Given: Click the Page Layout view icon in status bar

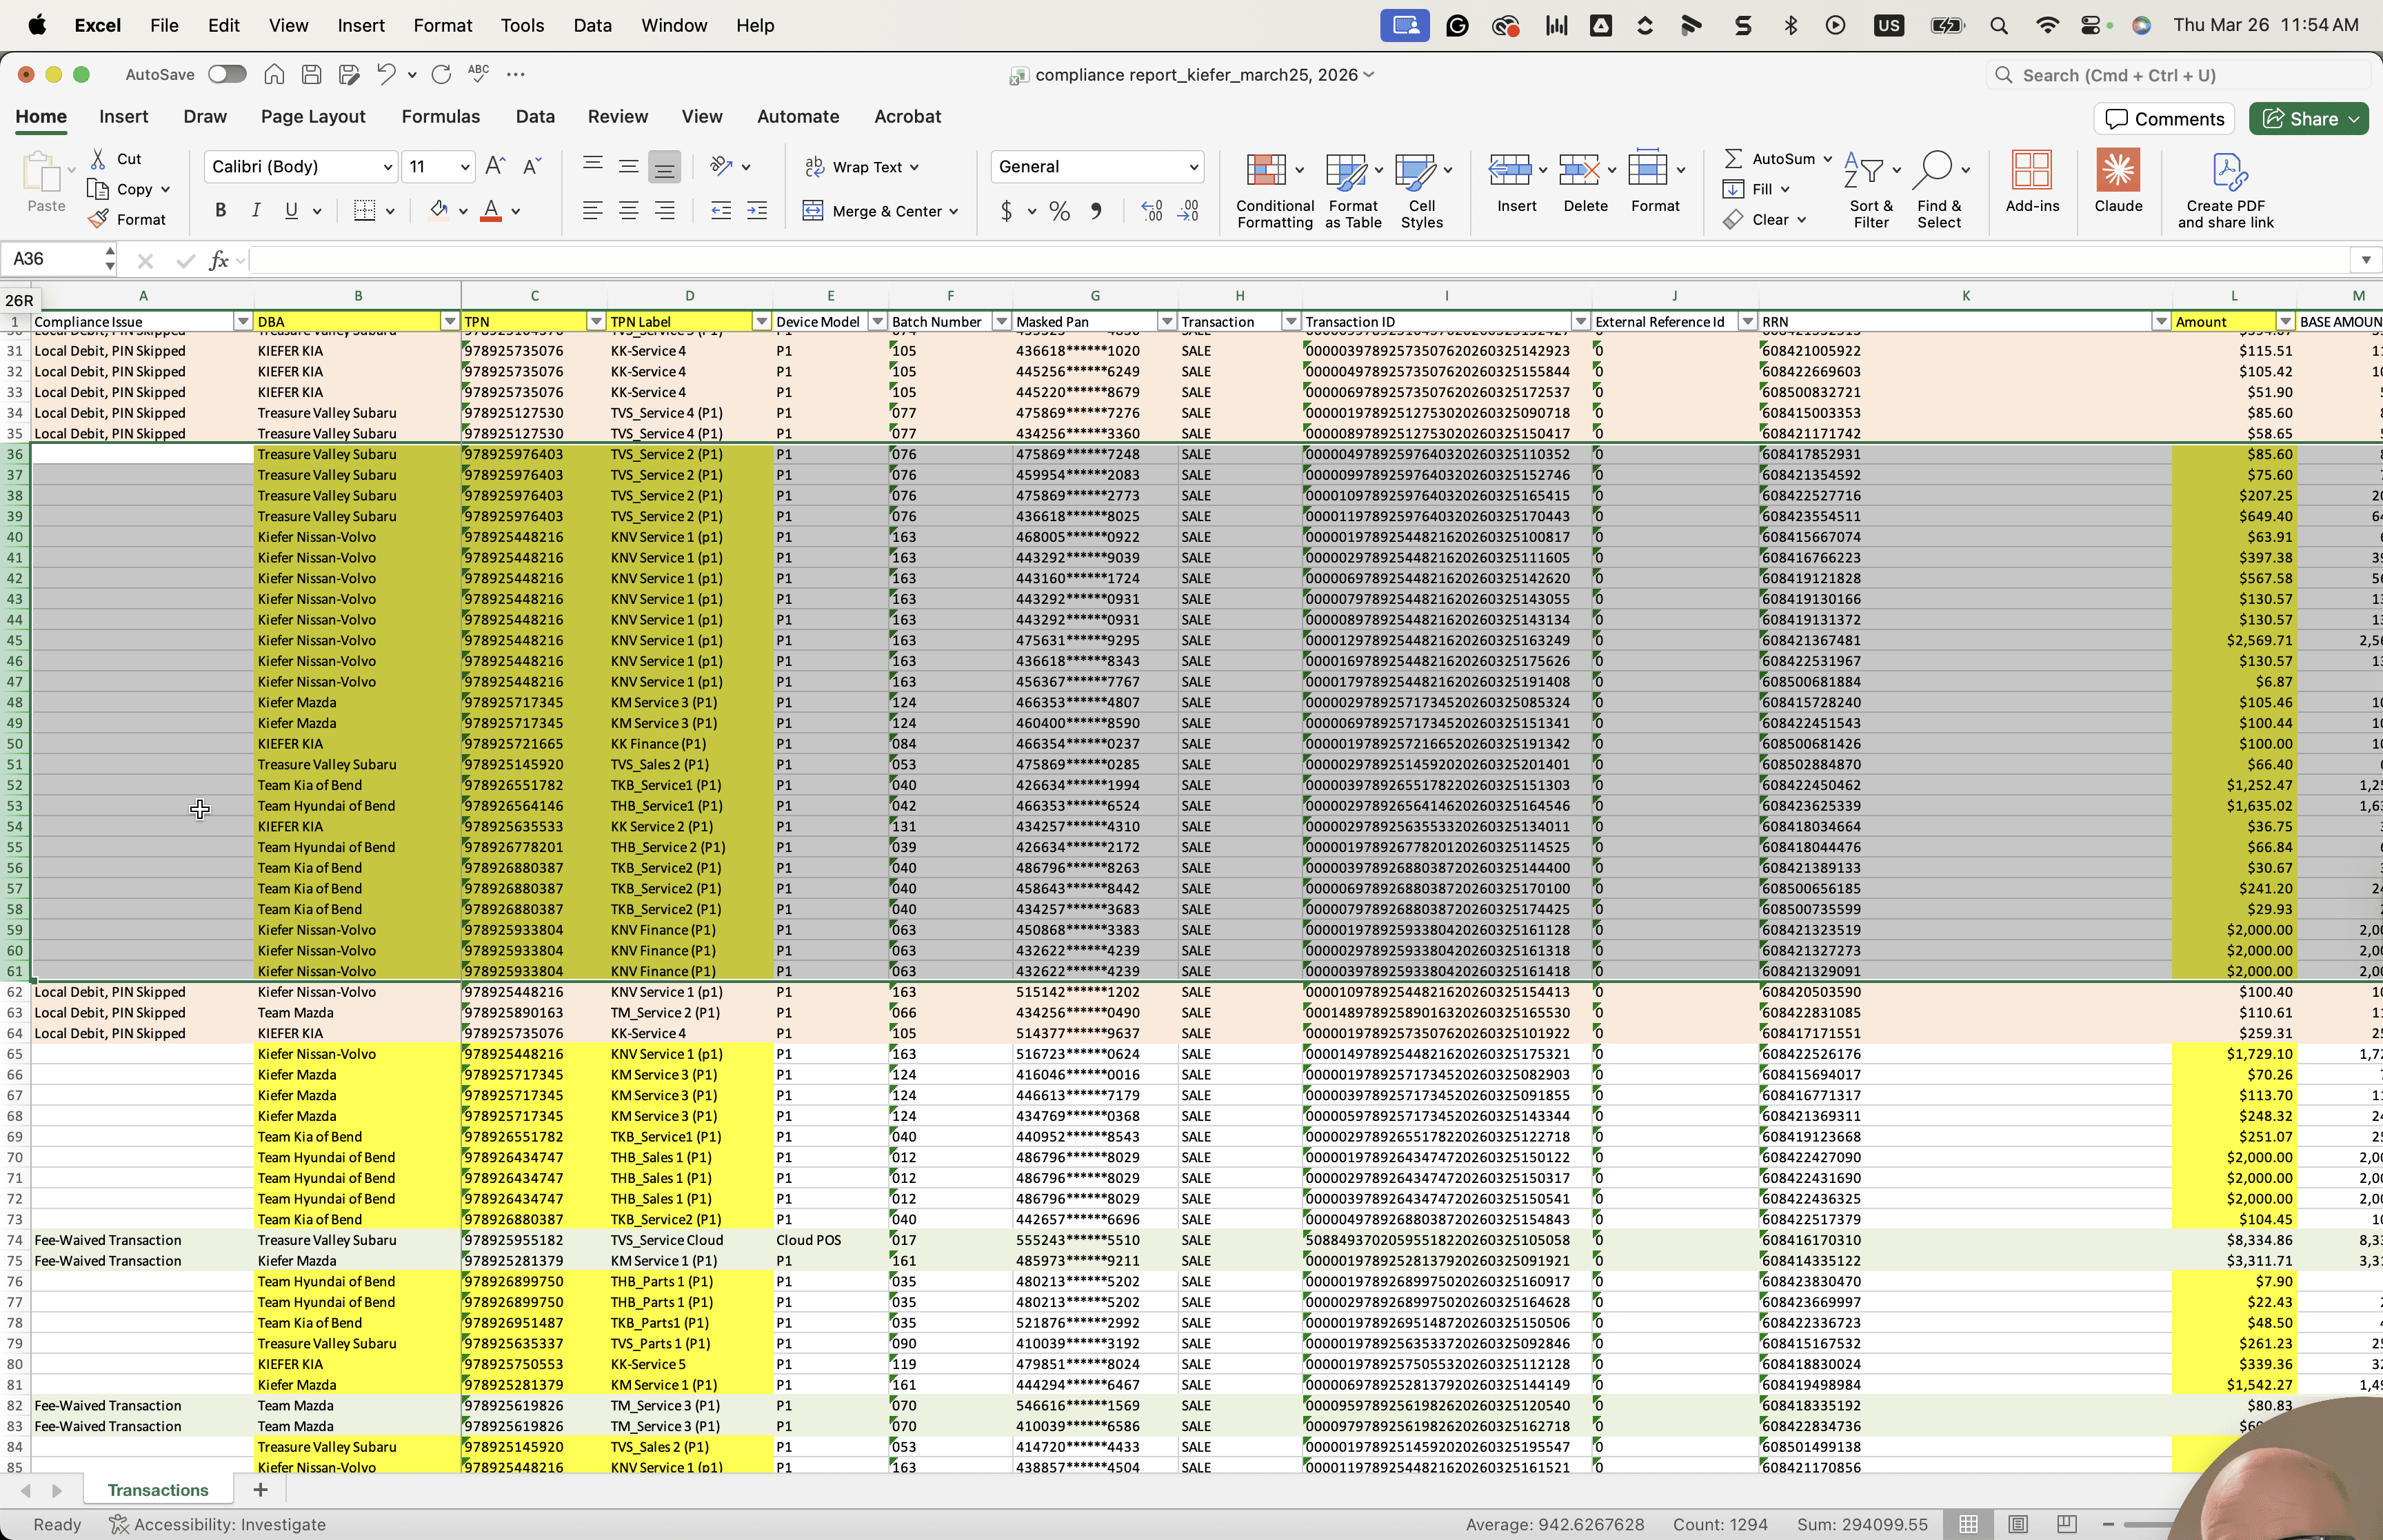Looking at the screenshot, I should pyautogui.click(x=2017, y=1524).
